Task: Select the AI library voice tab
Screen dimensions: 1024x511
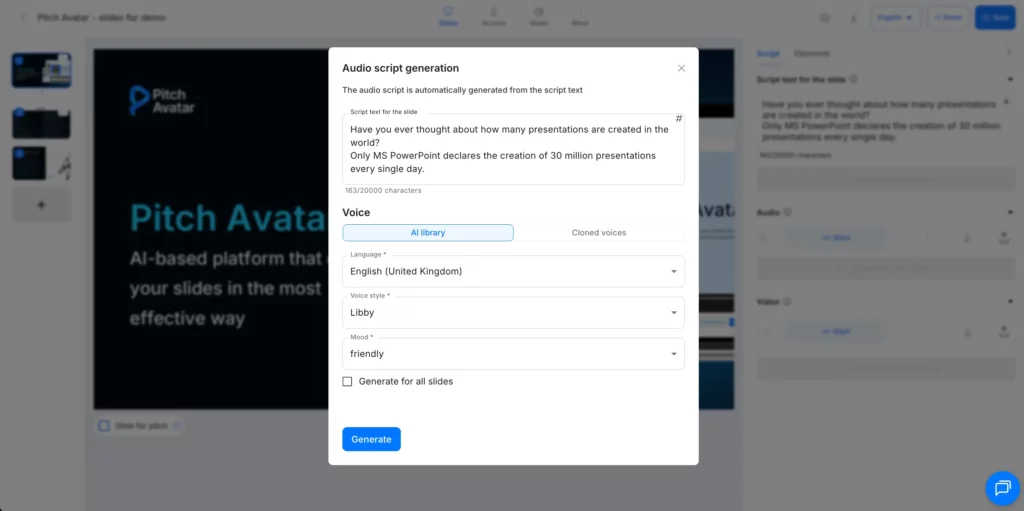Action: point(428,233)
